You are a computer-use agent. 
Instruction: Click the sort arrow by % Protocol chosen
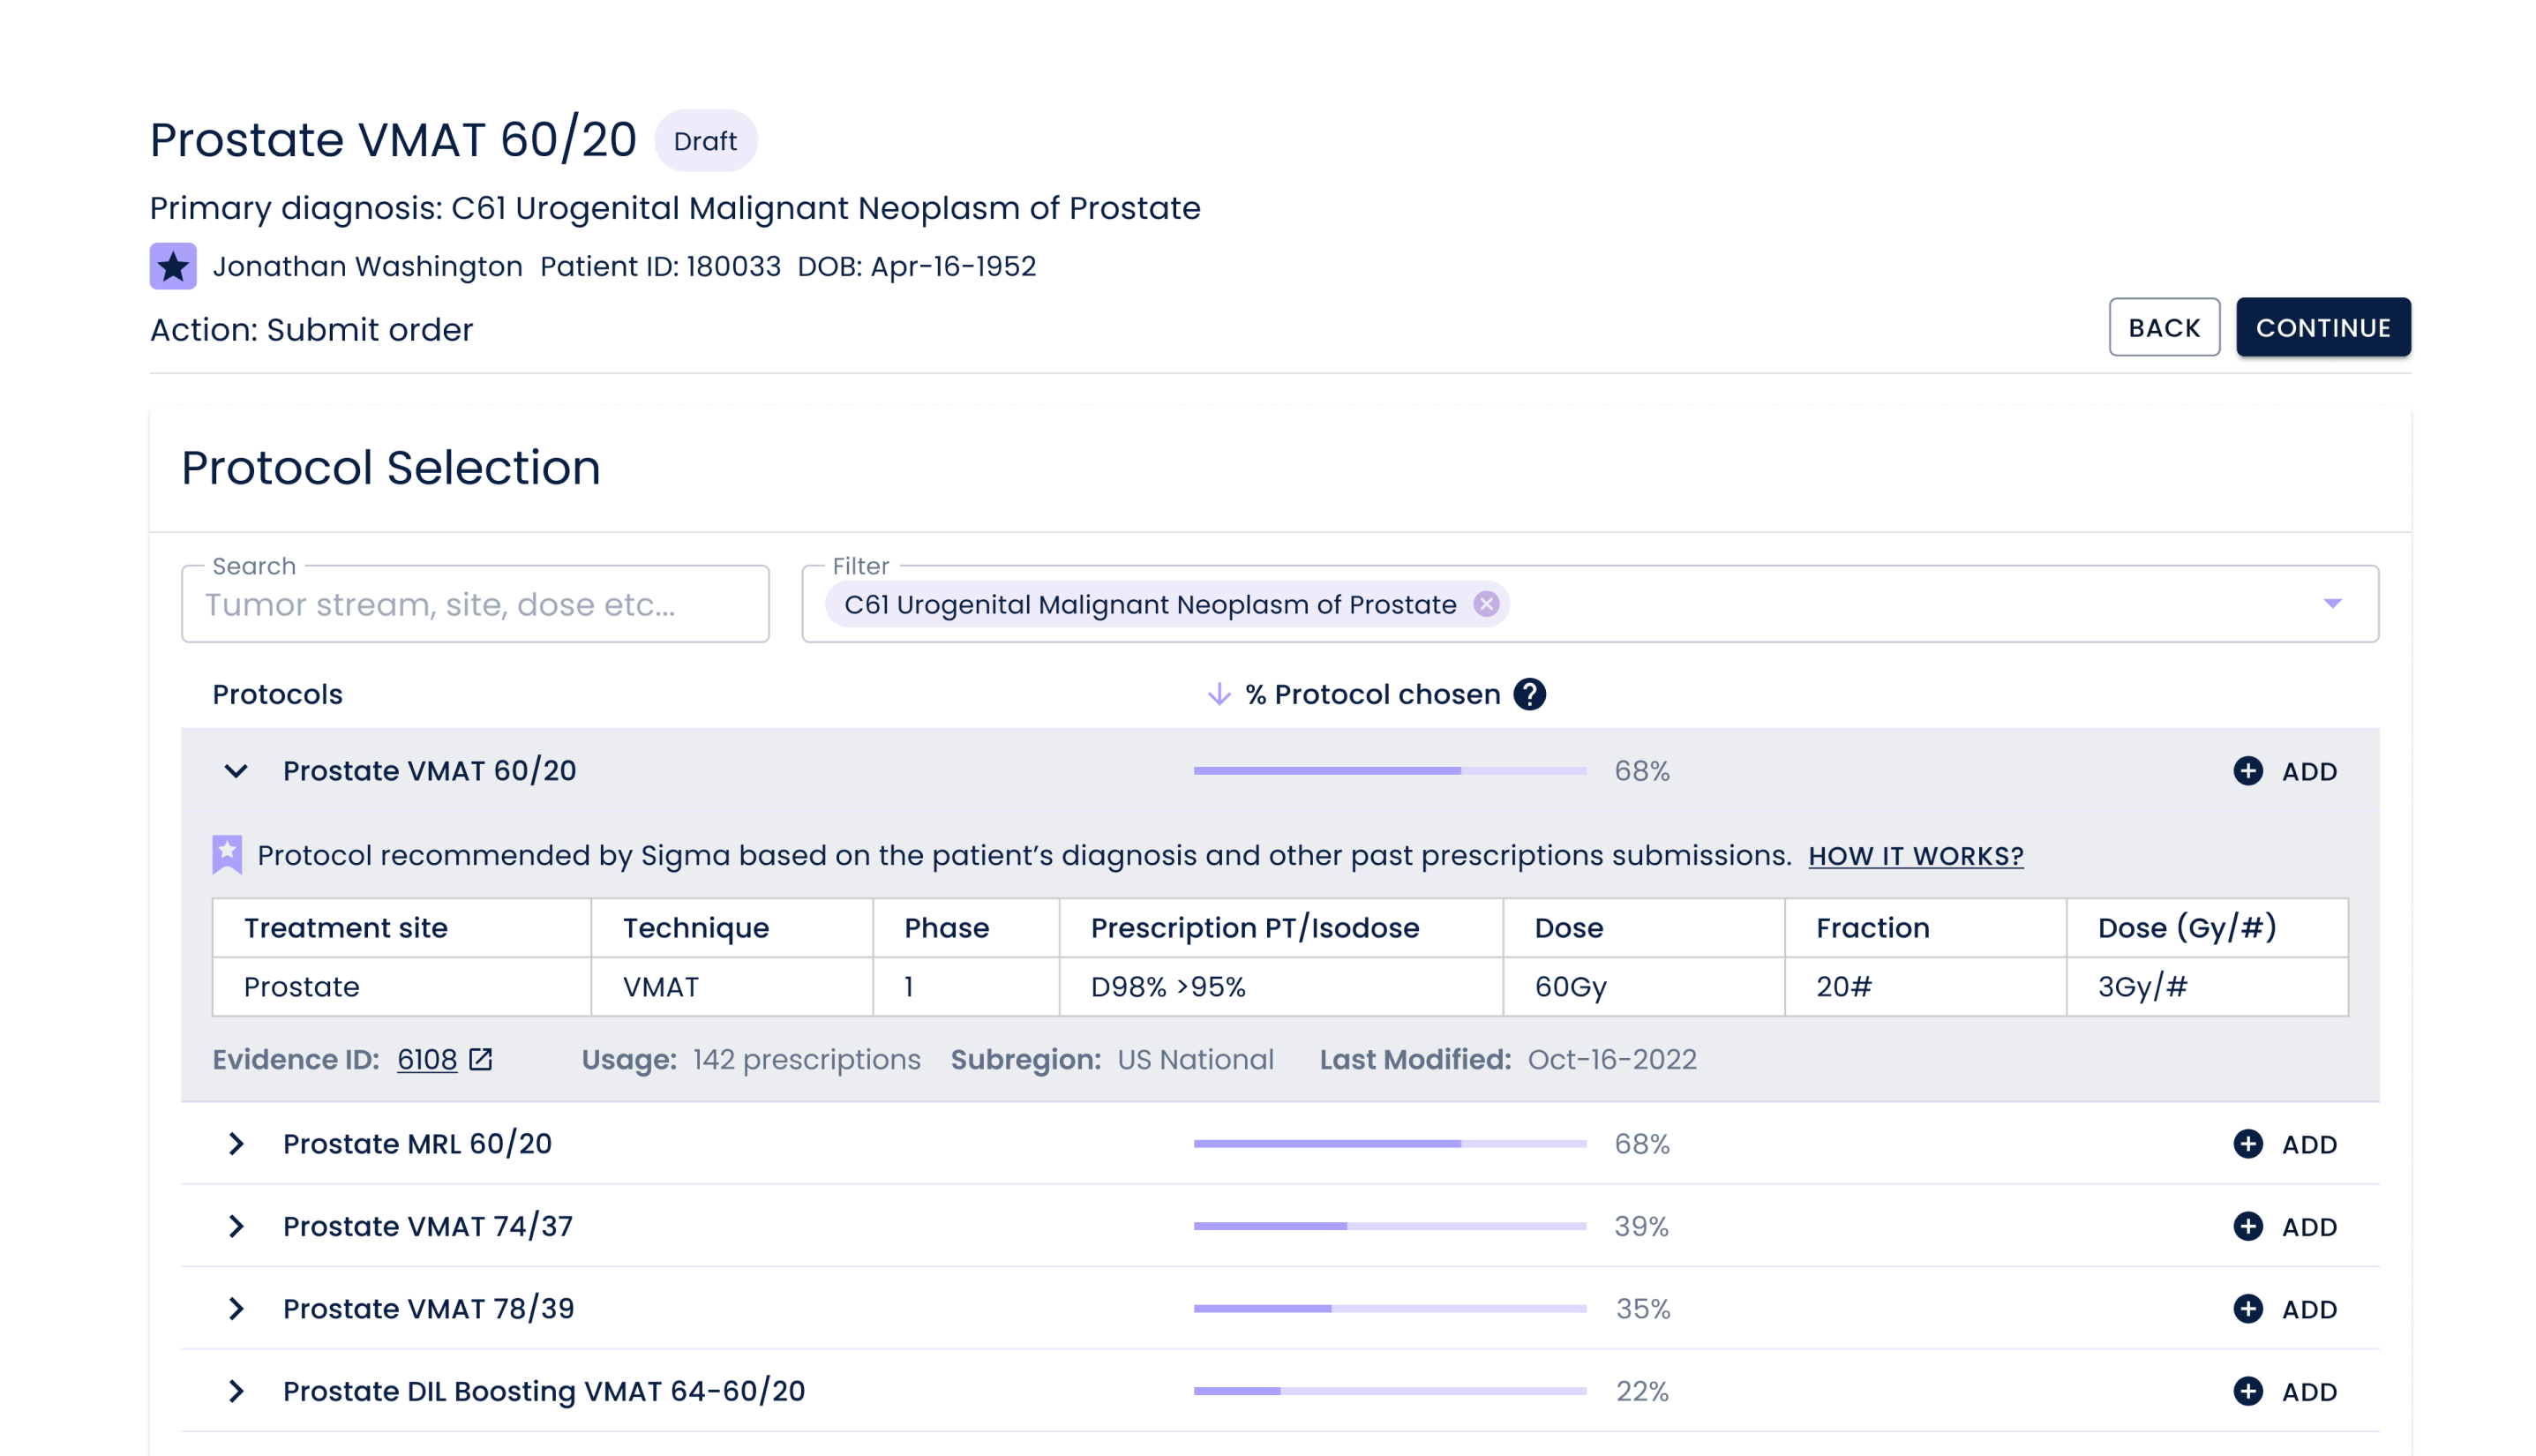(1218, 694)
